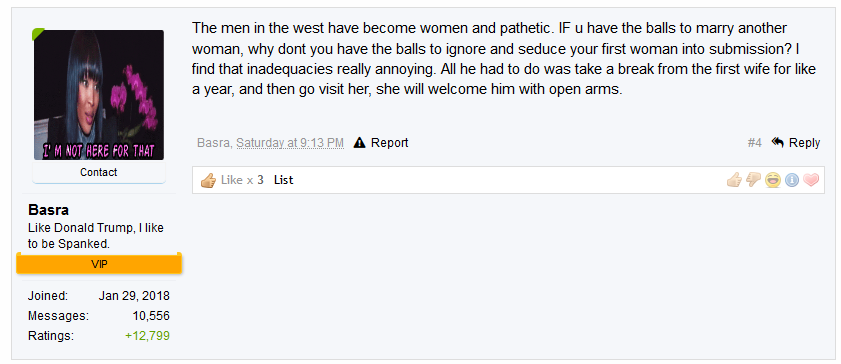The height and width of the screenshot is (364, 841).
Task: Mark post informative with blue info icon
Action: 792,180
